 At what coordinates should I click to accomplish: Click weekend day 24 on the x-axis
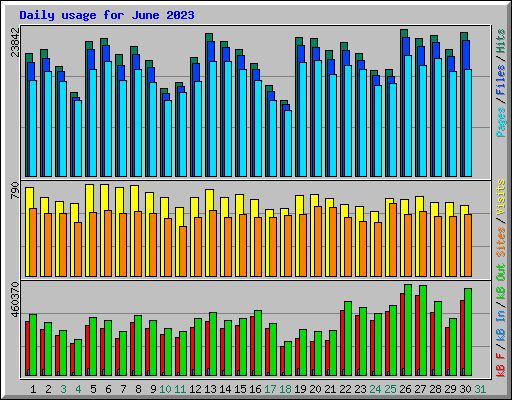(375, 389)
